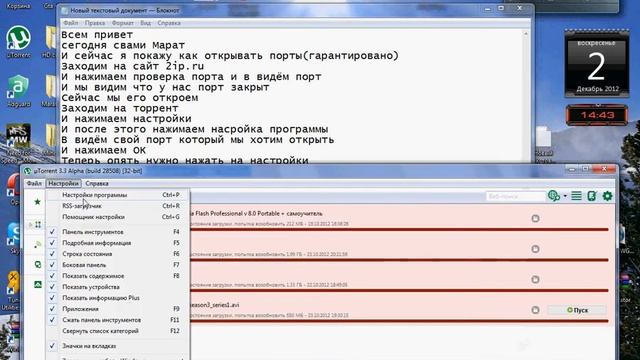Click the uTorrent title bar logo icon

pos(28,171)
